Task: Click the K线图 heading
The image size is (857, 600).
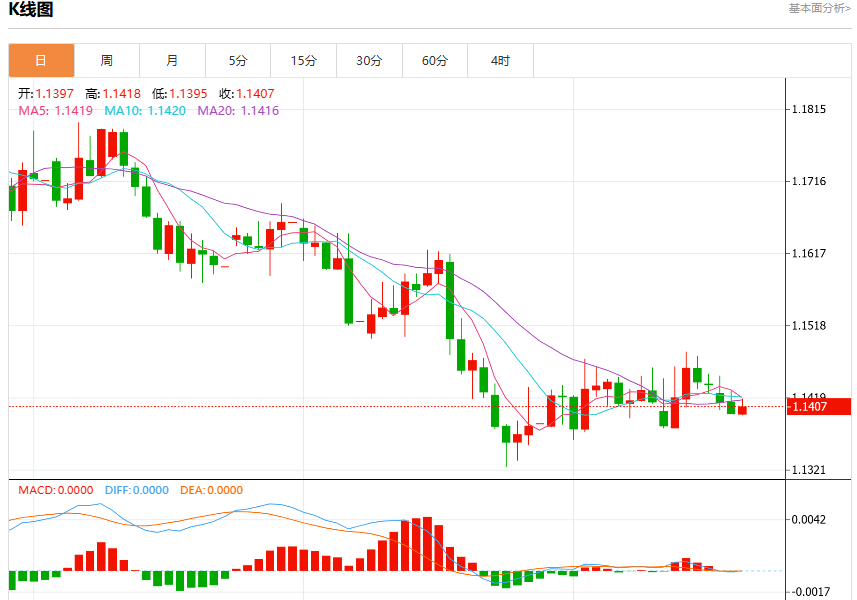Action: [31, 9]
